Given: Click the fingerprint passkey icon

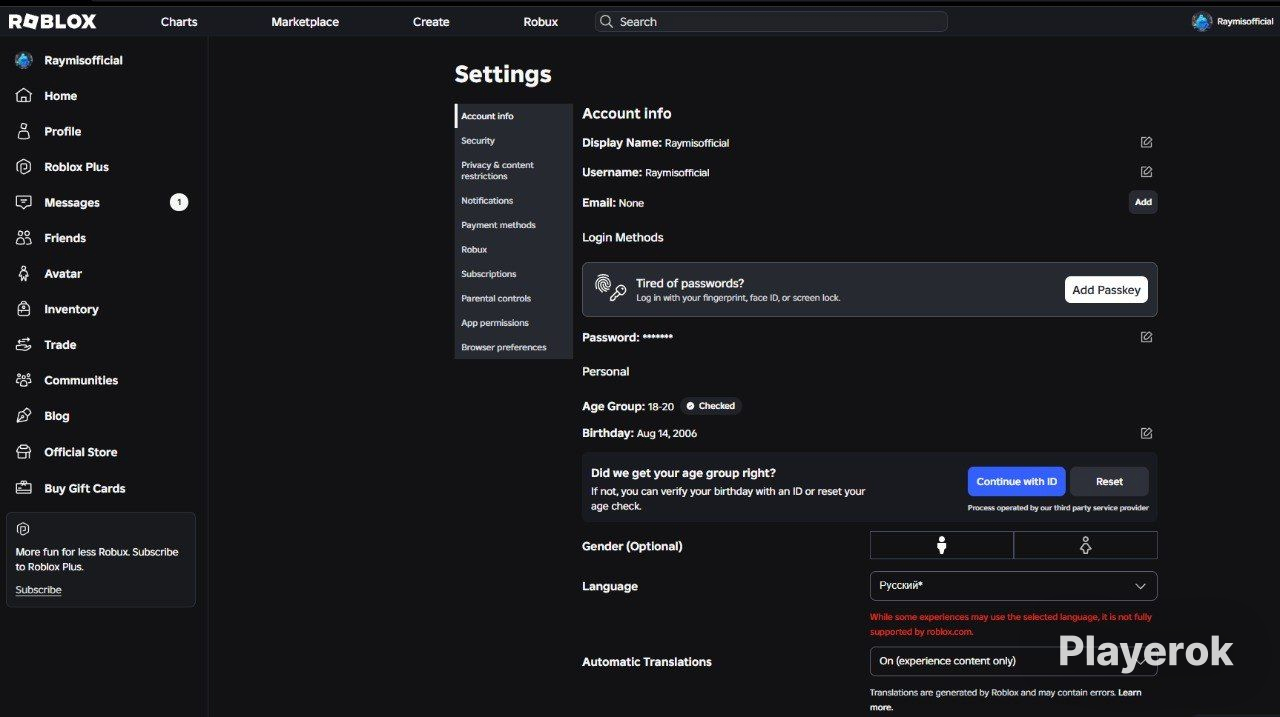Looking at the screenshot, I should coord(610,288).
